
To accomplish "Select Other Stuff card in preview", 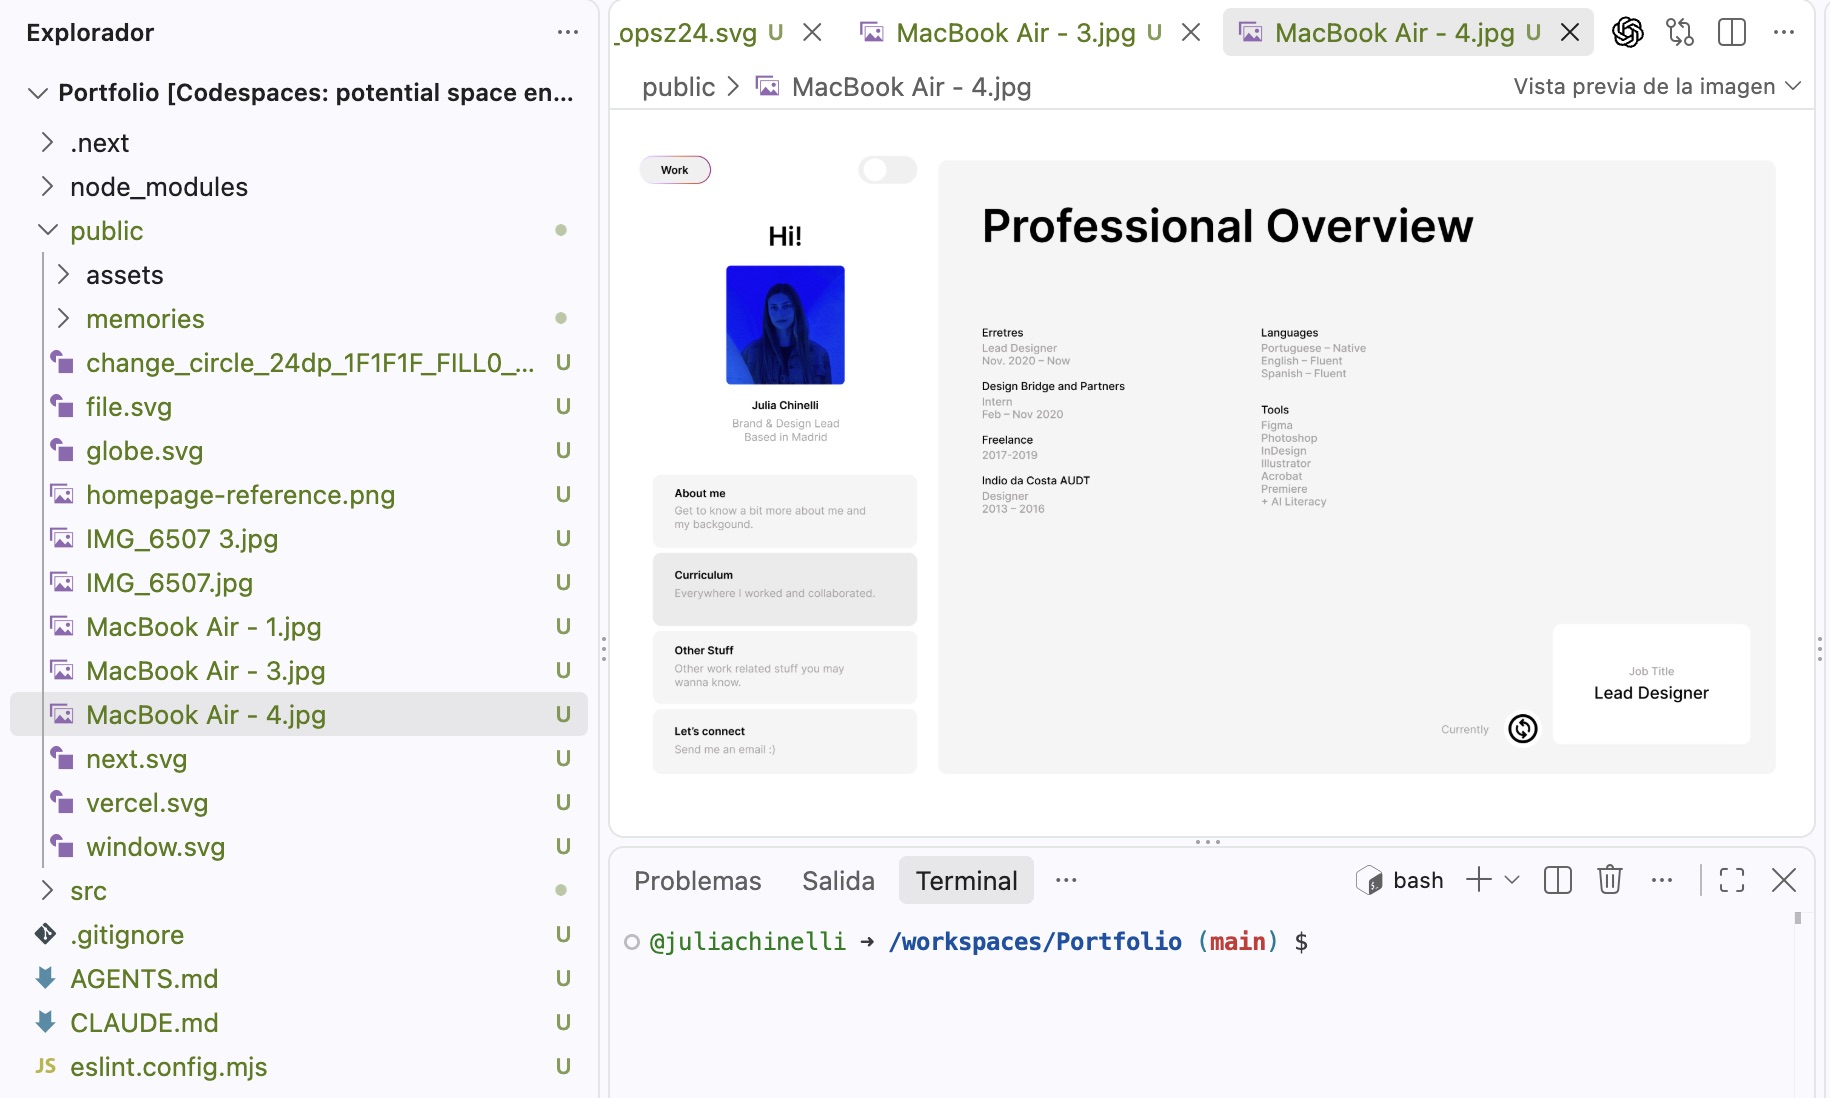I will pos(785,666).
